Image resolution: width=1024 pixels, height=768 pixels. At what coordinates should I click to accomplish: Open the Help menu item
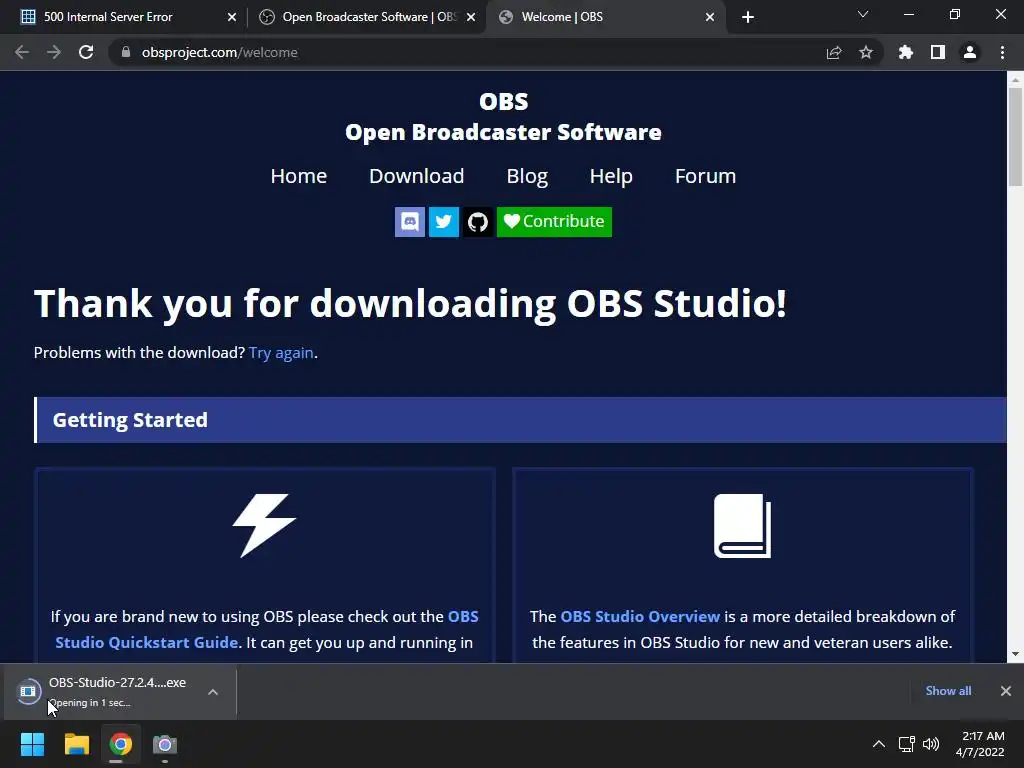(611, 176)
